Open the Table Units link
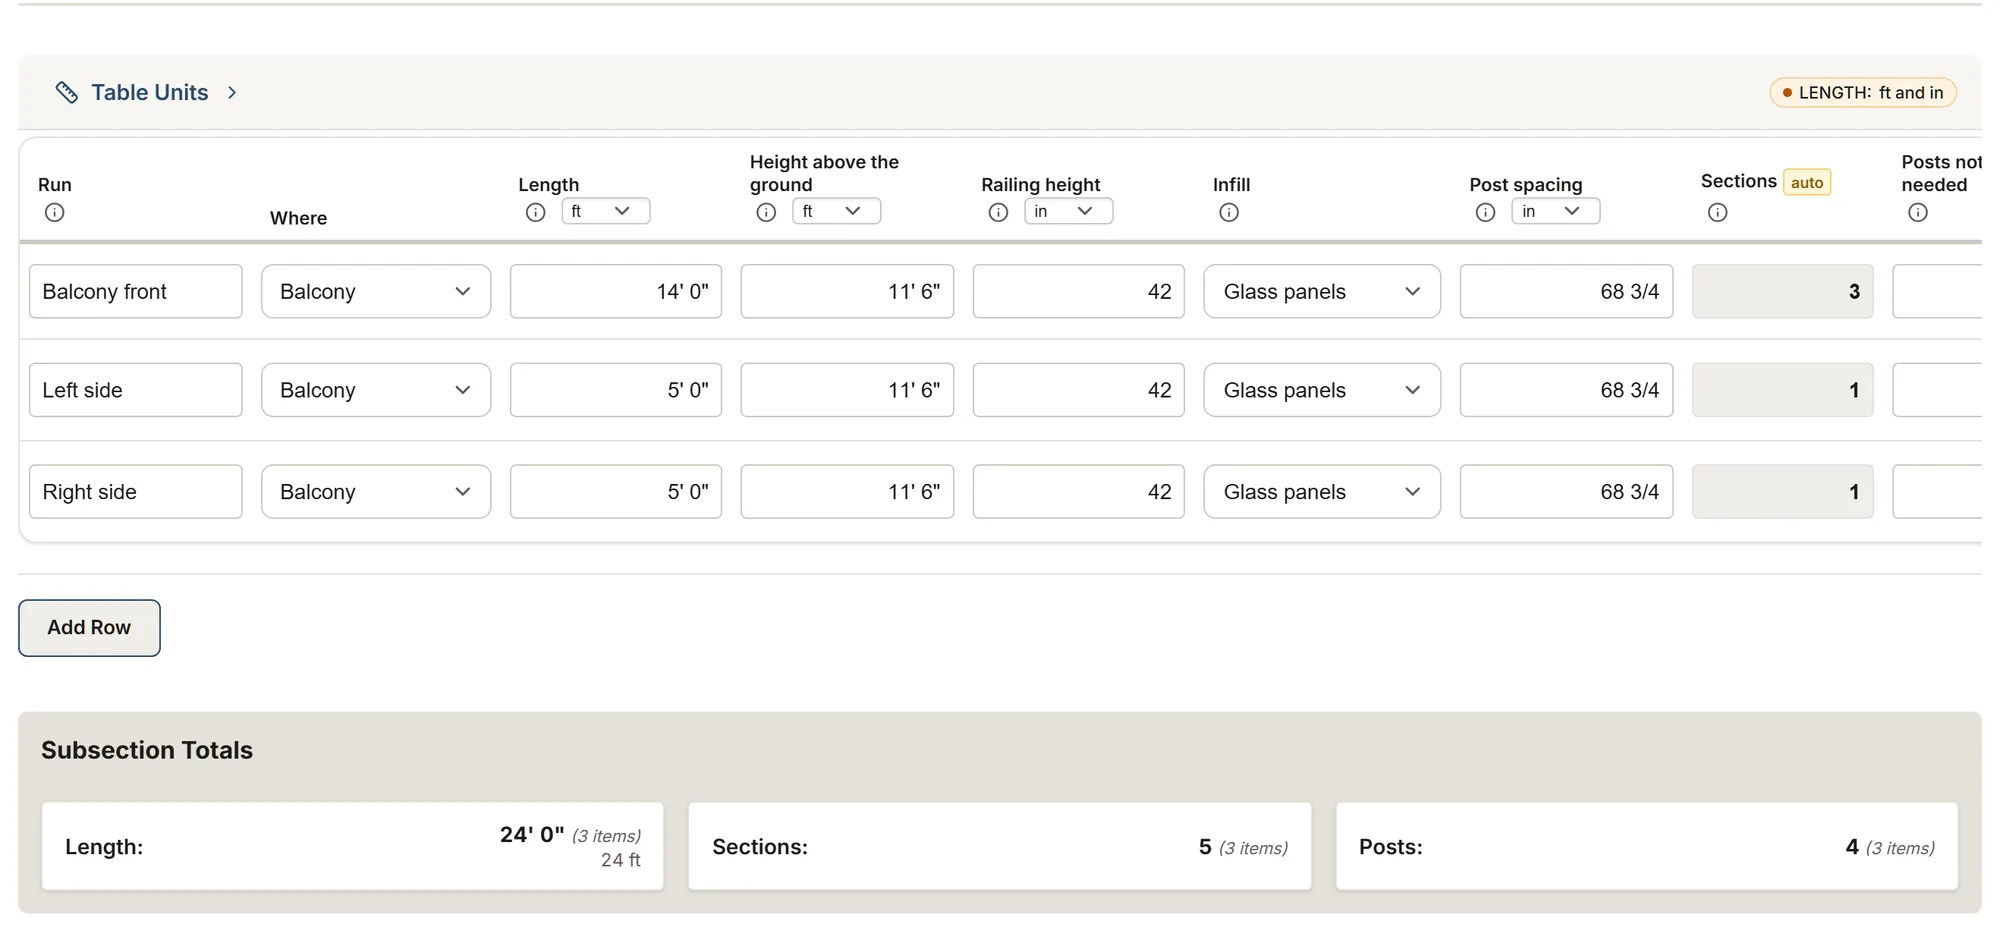This screenshot has height=930, width=2000. [x=150, y=92]
